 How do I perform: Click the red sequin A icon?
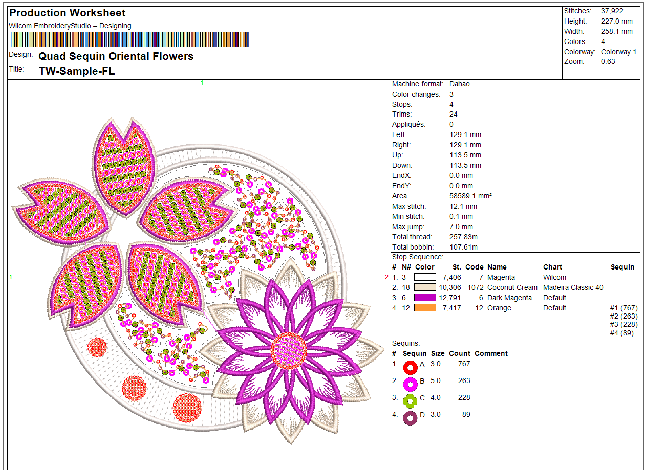[410, 367]
